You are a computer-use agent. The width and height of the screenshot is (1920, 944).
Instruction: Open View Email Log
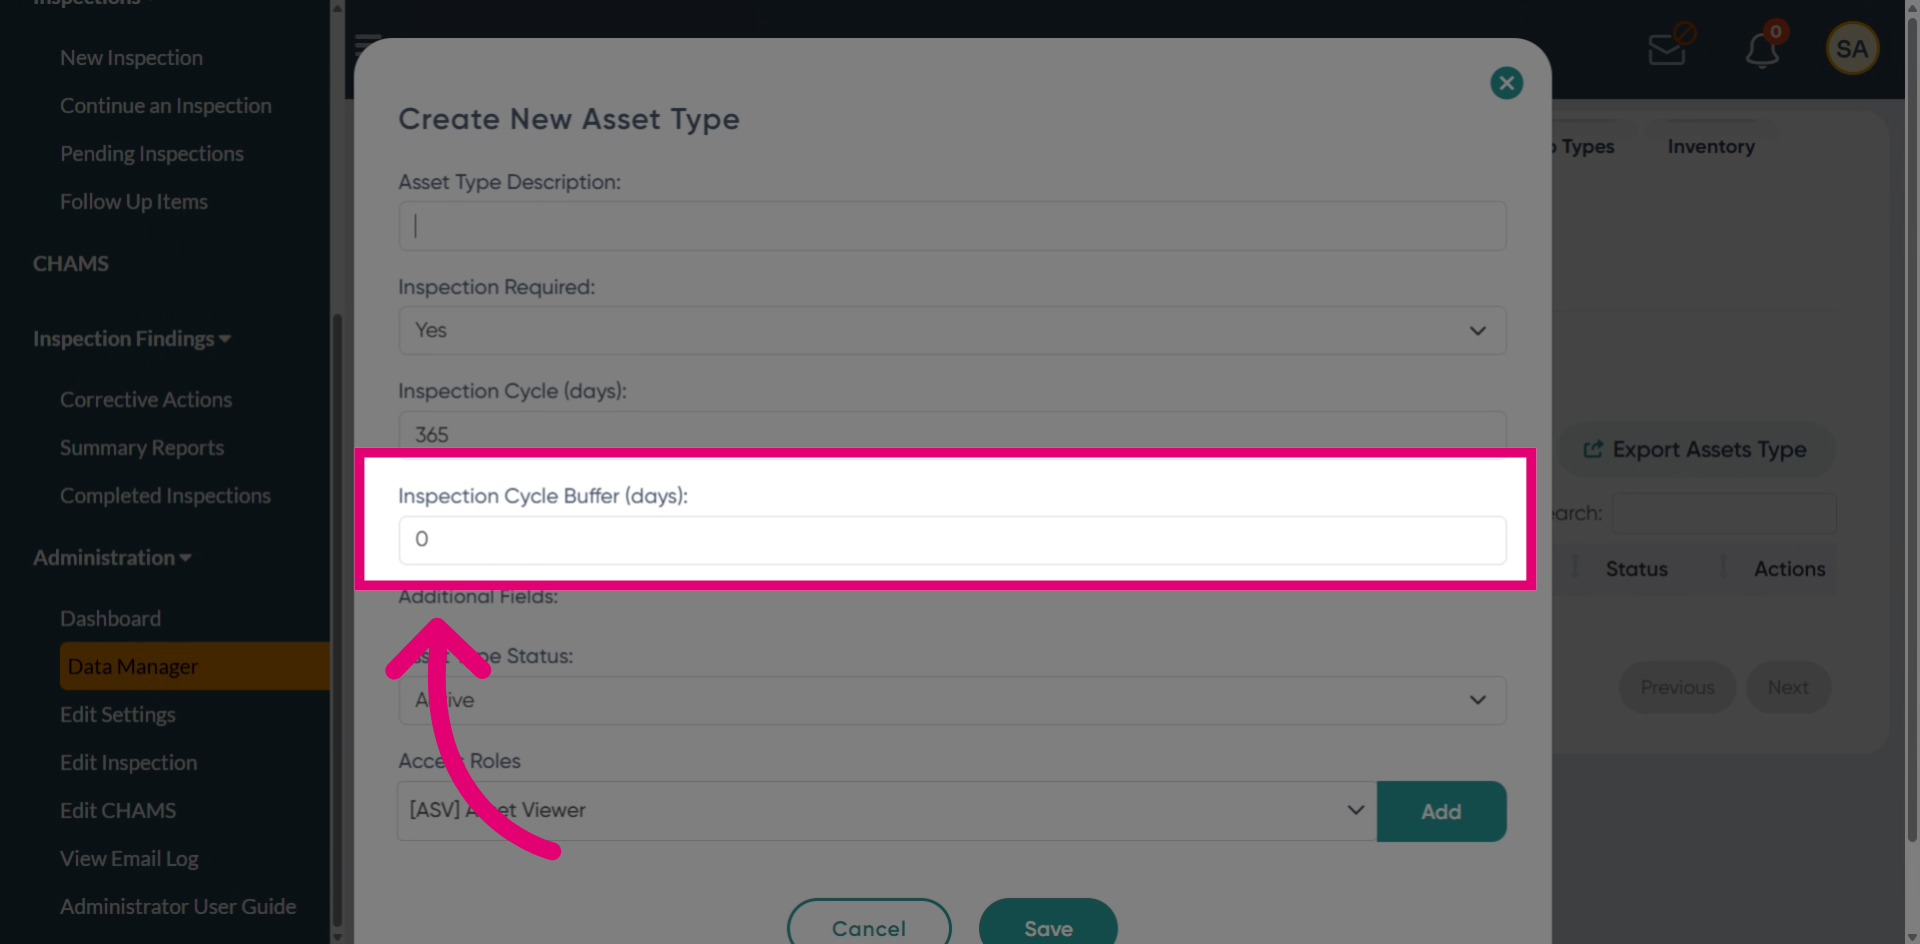(x=129, y=859)
